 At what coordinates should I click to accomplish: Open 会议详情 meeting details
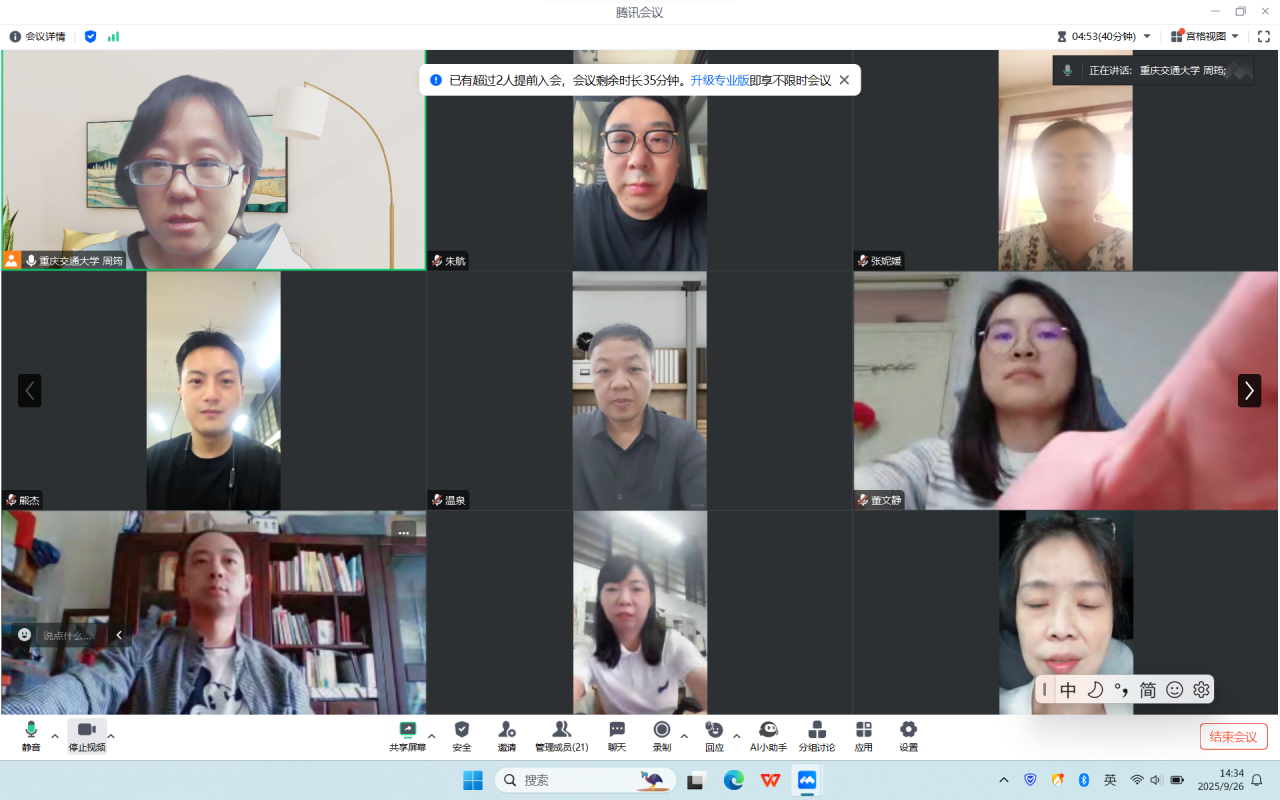coord(38,36)
